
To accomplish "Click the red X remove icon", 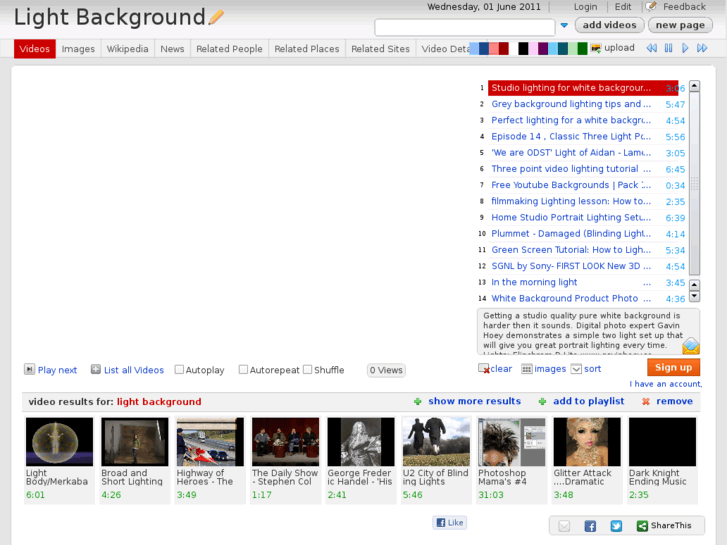I will 645,401.
